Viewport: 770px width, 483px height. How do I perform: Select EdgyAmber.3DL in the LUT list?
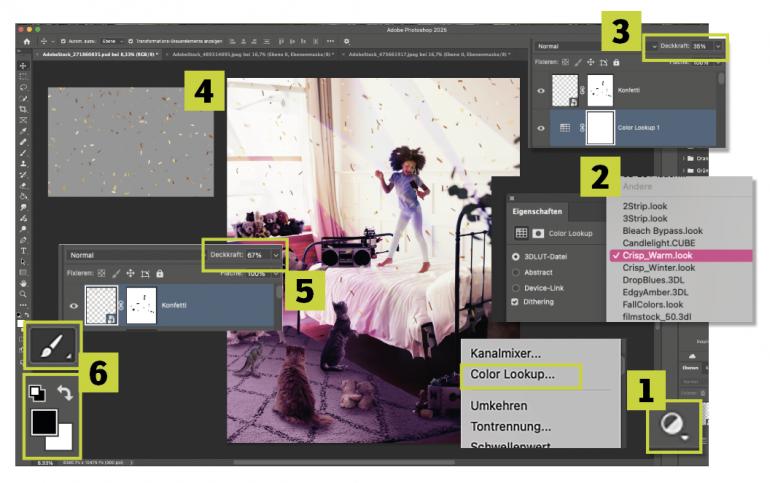click(655, 293)
